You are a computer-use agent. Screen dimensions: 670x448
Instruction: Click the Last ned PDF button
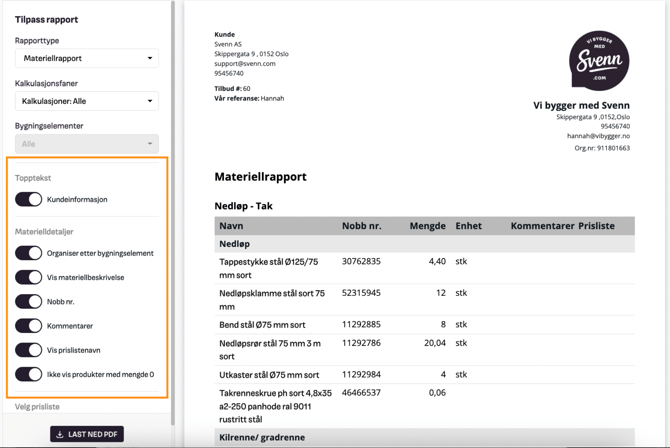pyautogui.click(x=87, y=435)
